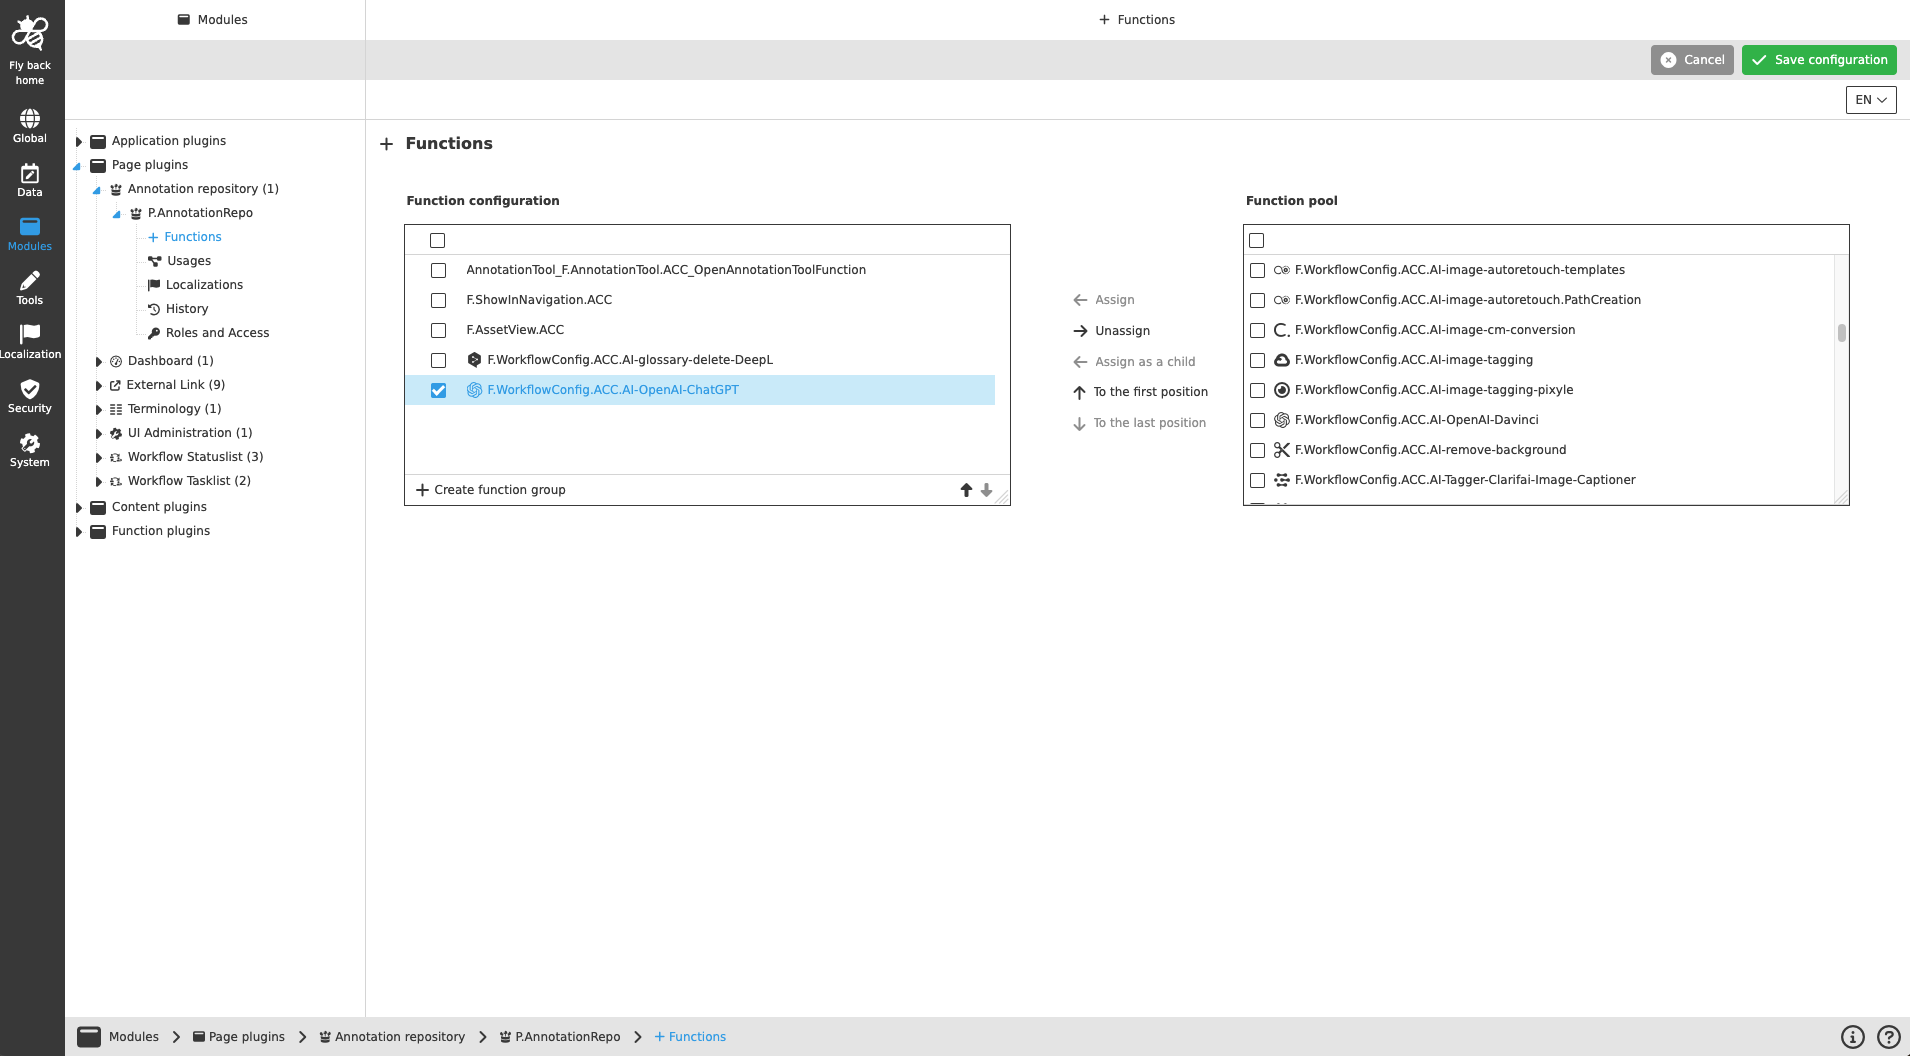Image resolution: width=1910 pixels, height=1056 pixels.
Task: Collapse the Annotation repository node
Action: click(x=97, y=189)
